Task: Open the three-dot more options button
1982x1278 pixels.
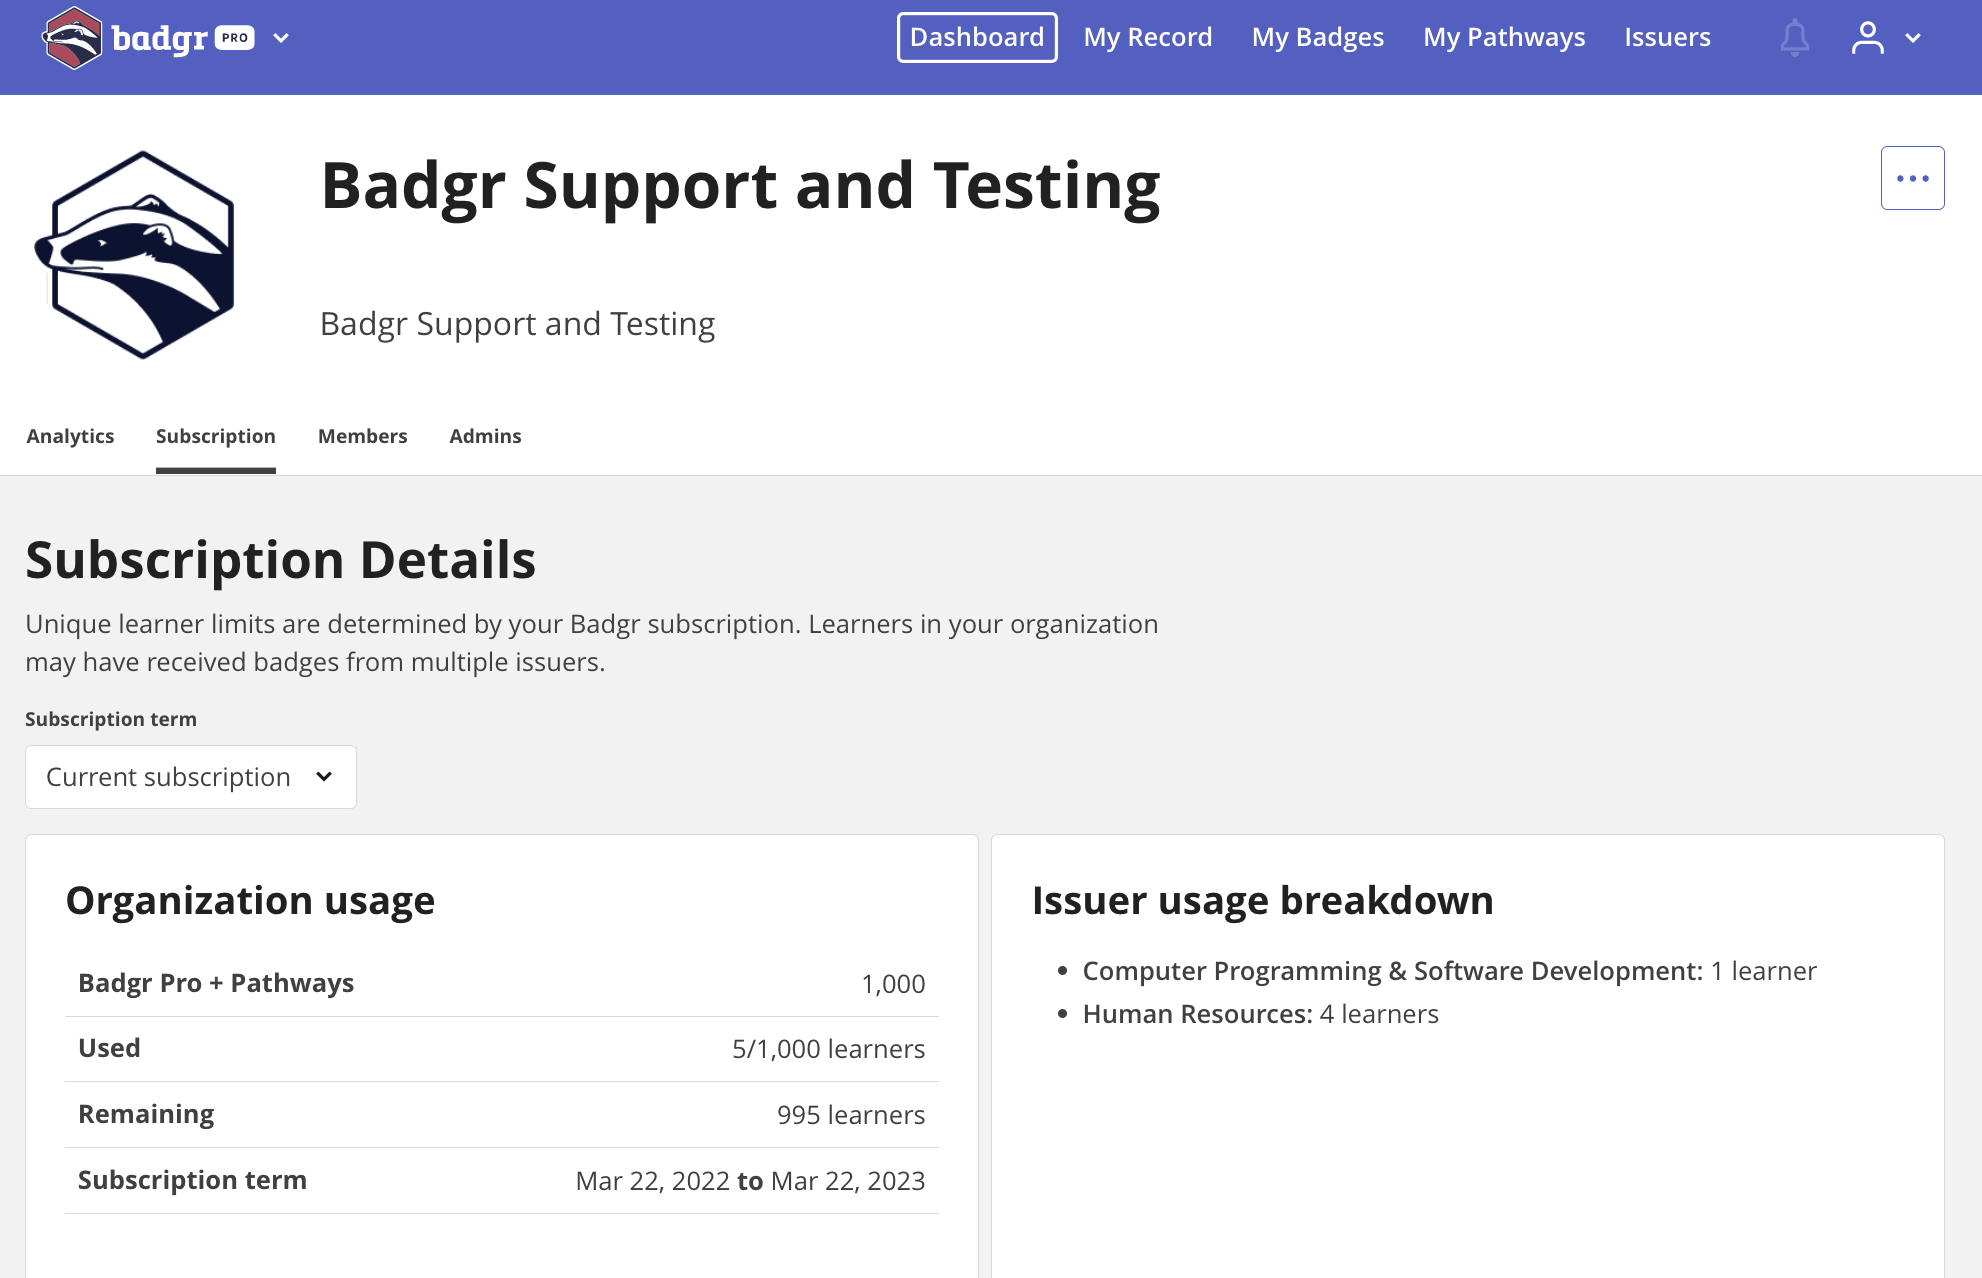Action: (x=1912, y=178)
